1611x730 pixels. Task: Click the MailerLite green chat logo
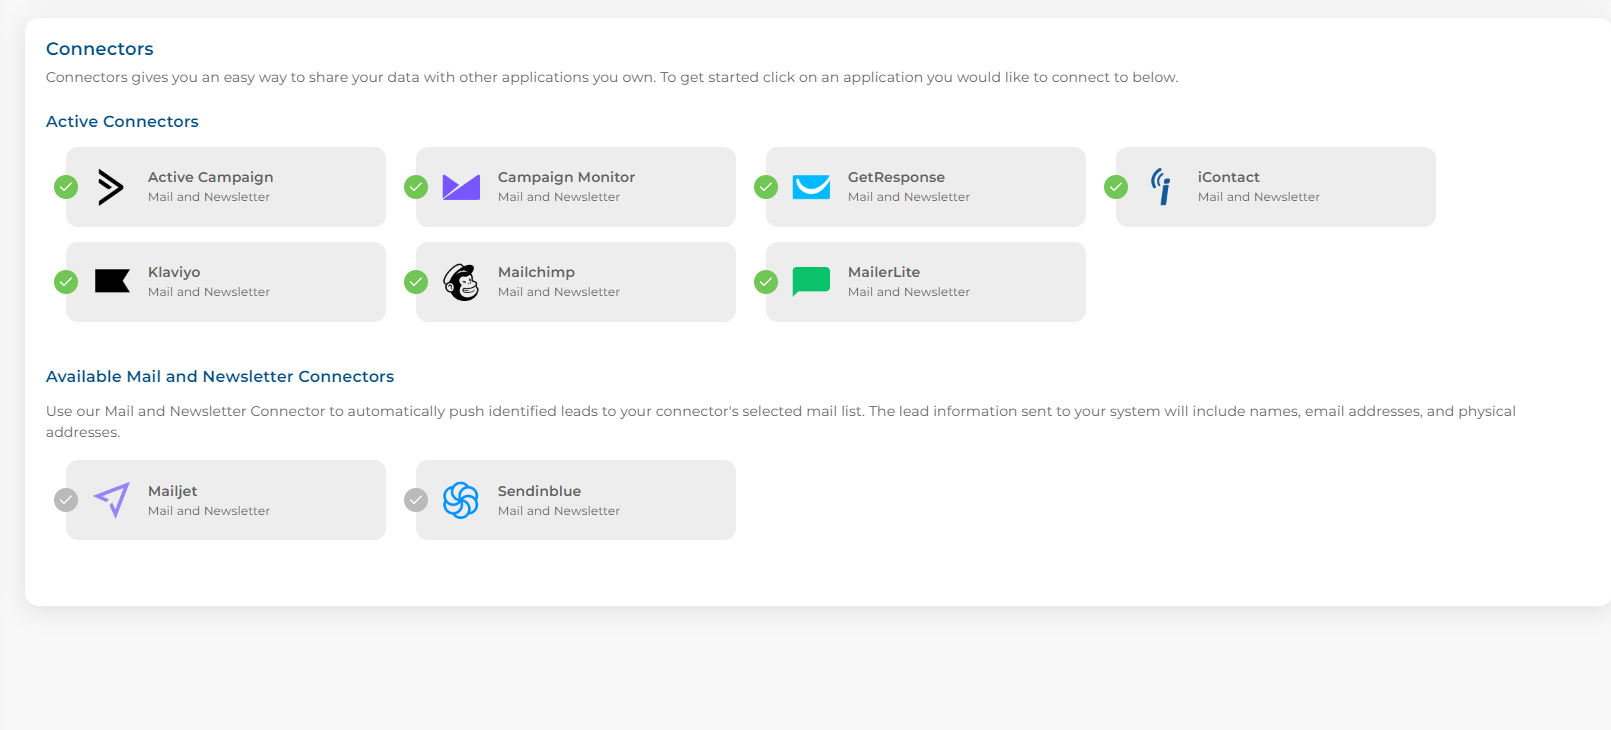(811, 282)
